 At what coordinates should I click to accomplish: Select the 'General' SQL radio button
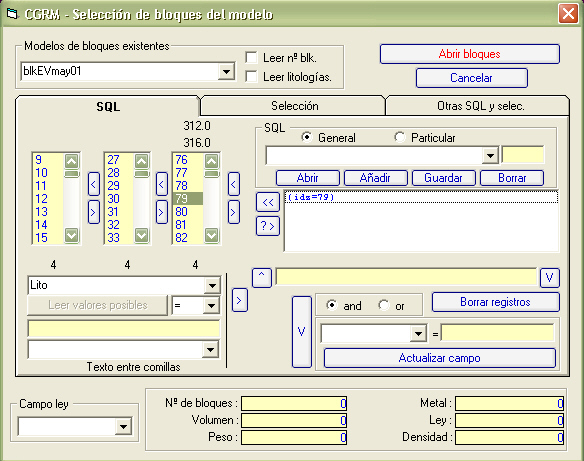pyautogui.click(x=307, y=137)
